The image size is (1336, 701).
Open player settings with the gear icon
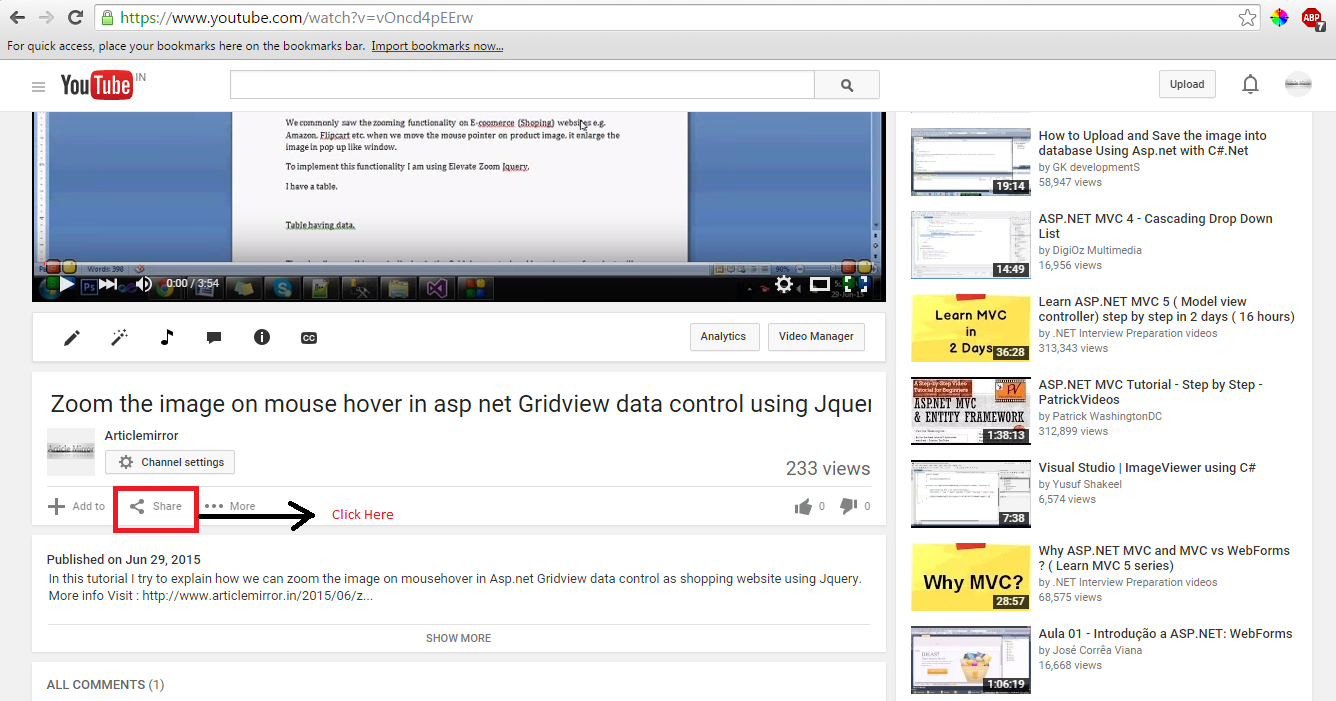tap(784, 284)
